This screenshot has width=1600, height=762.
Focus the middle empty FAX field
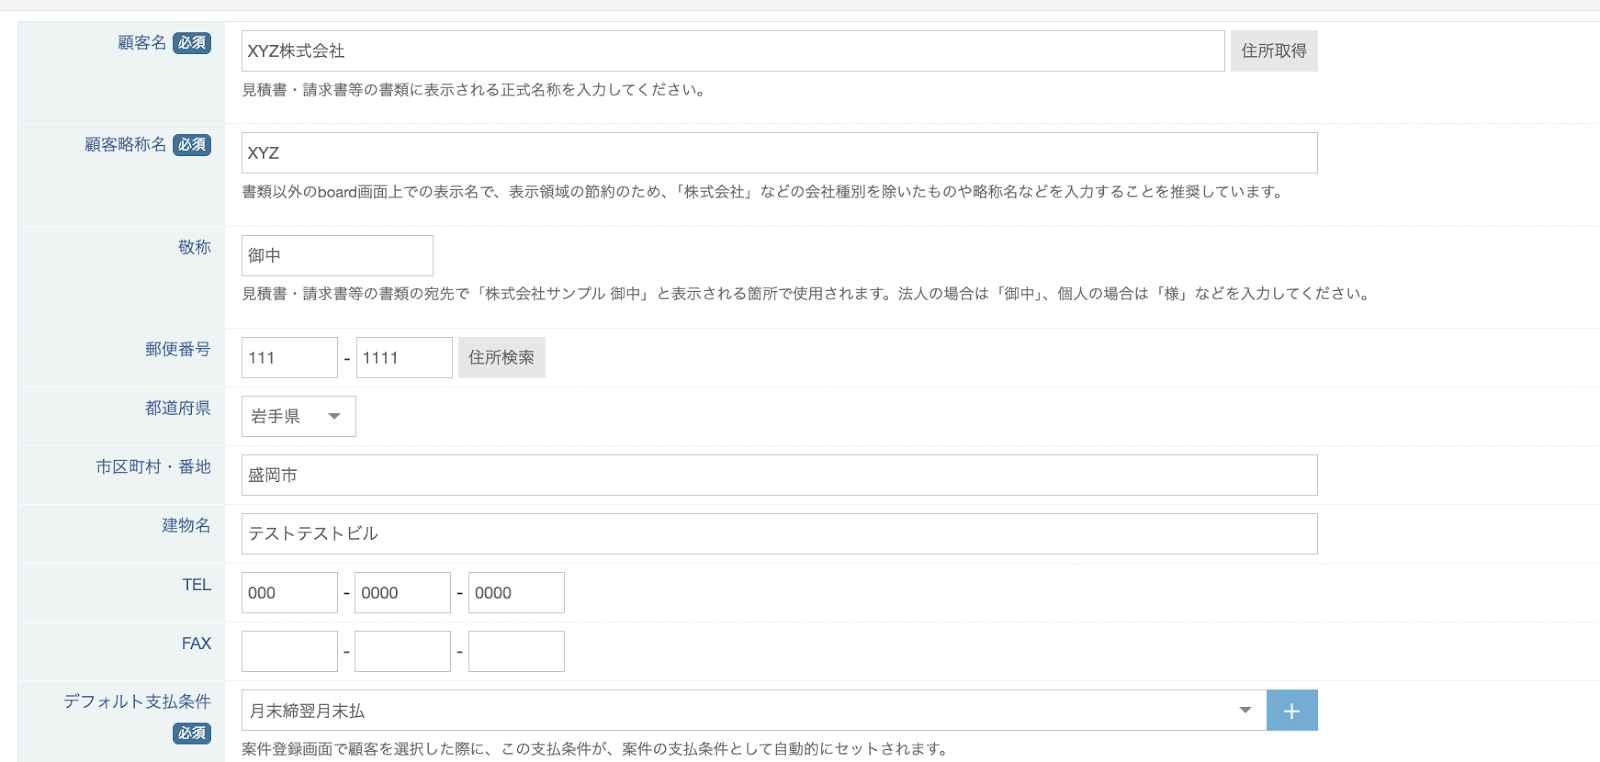[402, 652]
